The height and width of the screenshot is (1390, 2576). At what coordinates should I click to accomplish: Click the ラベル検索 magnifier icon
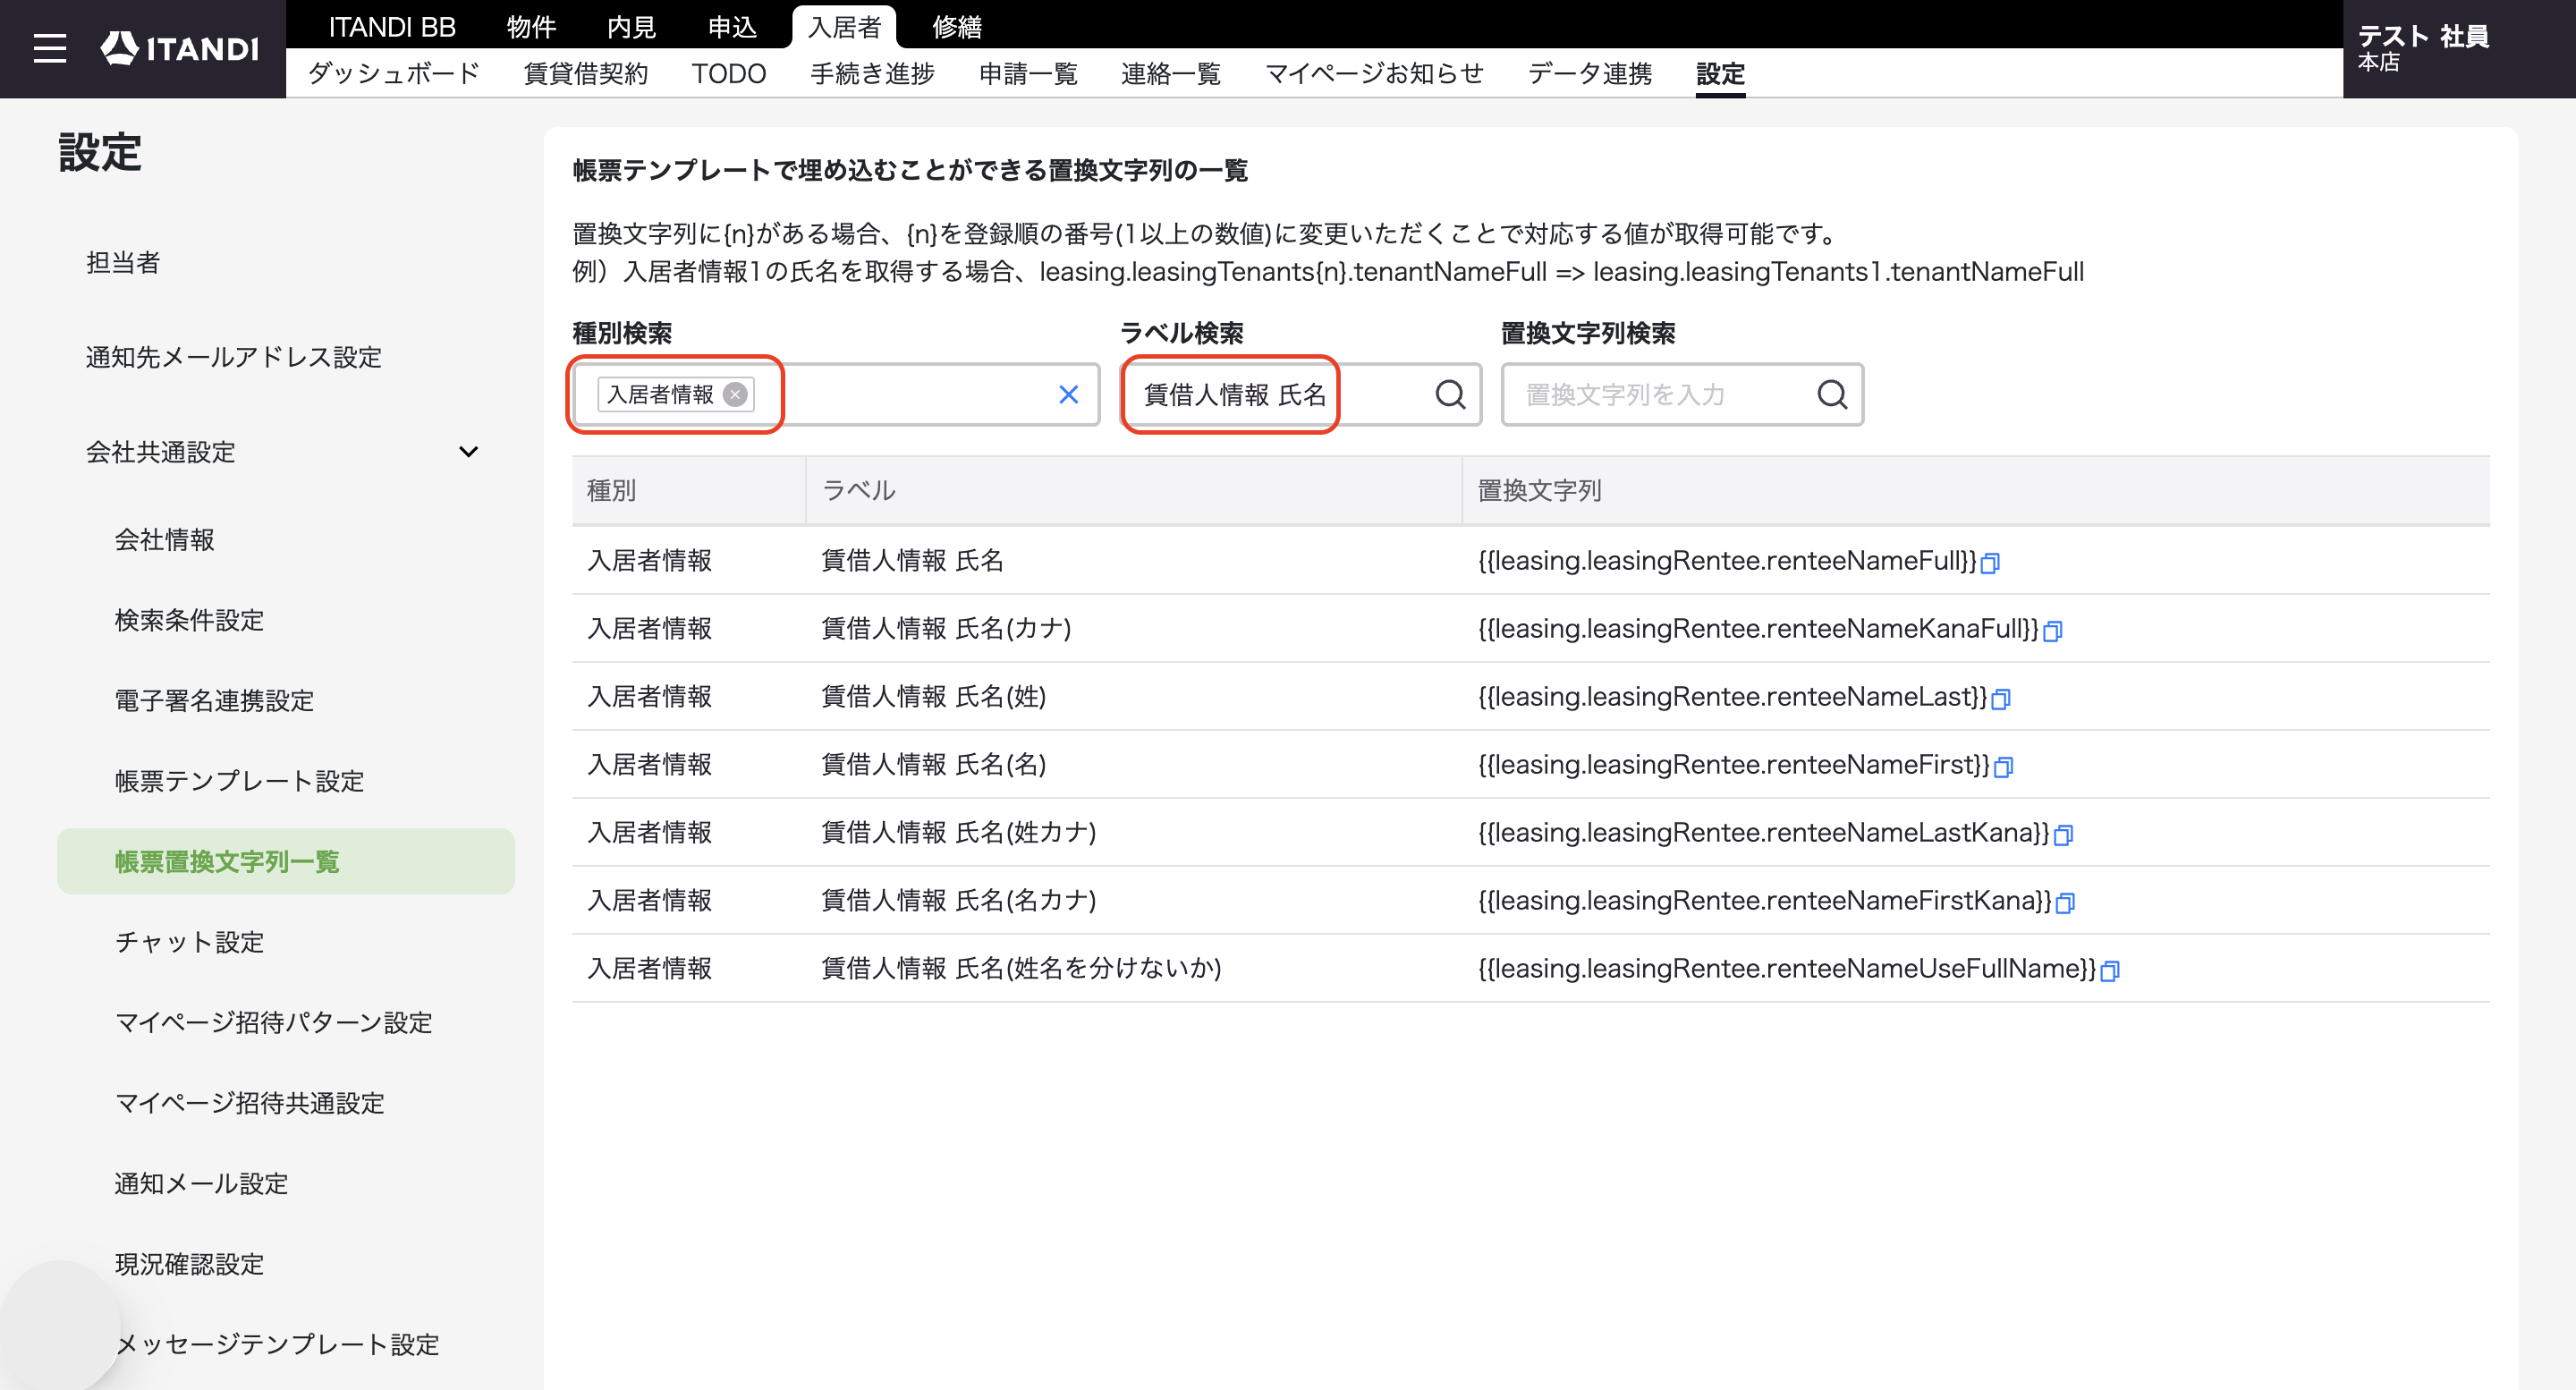[x=1450, y=395]
